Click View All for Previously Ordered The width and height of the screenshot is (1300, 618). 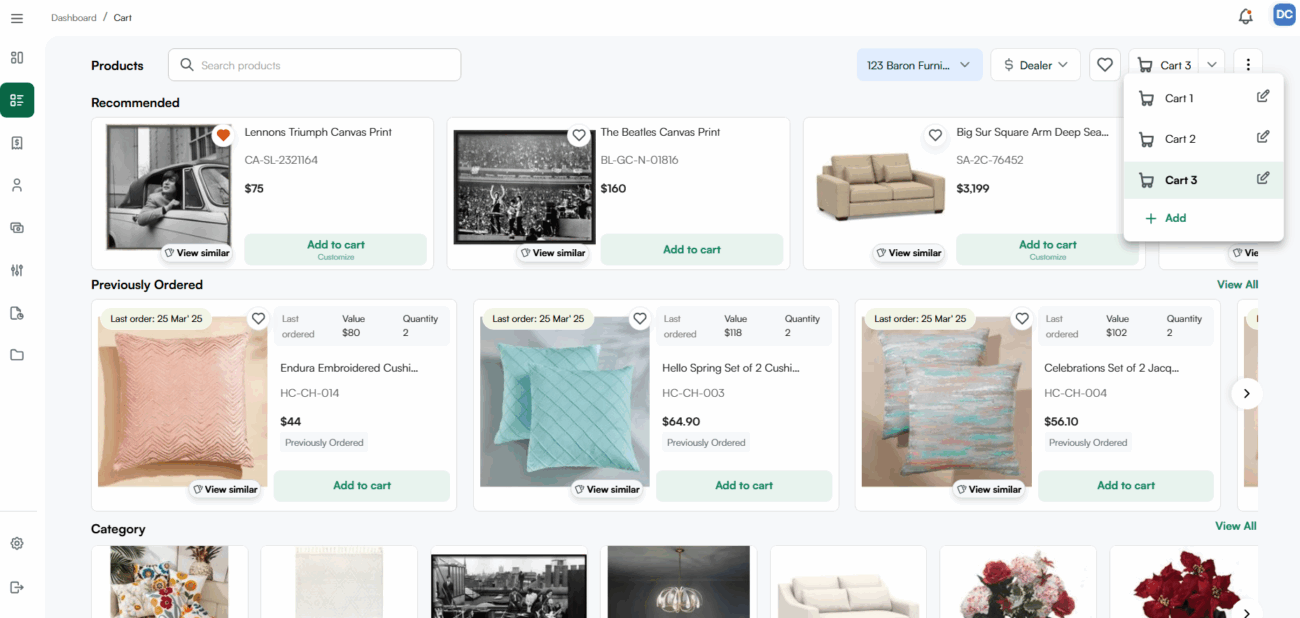[x=1237, y=285]
